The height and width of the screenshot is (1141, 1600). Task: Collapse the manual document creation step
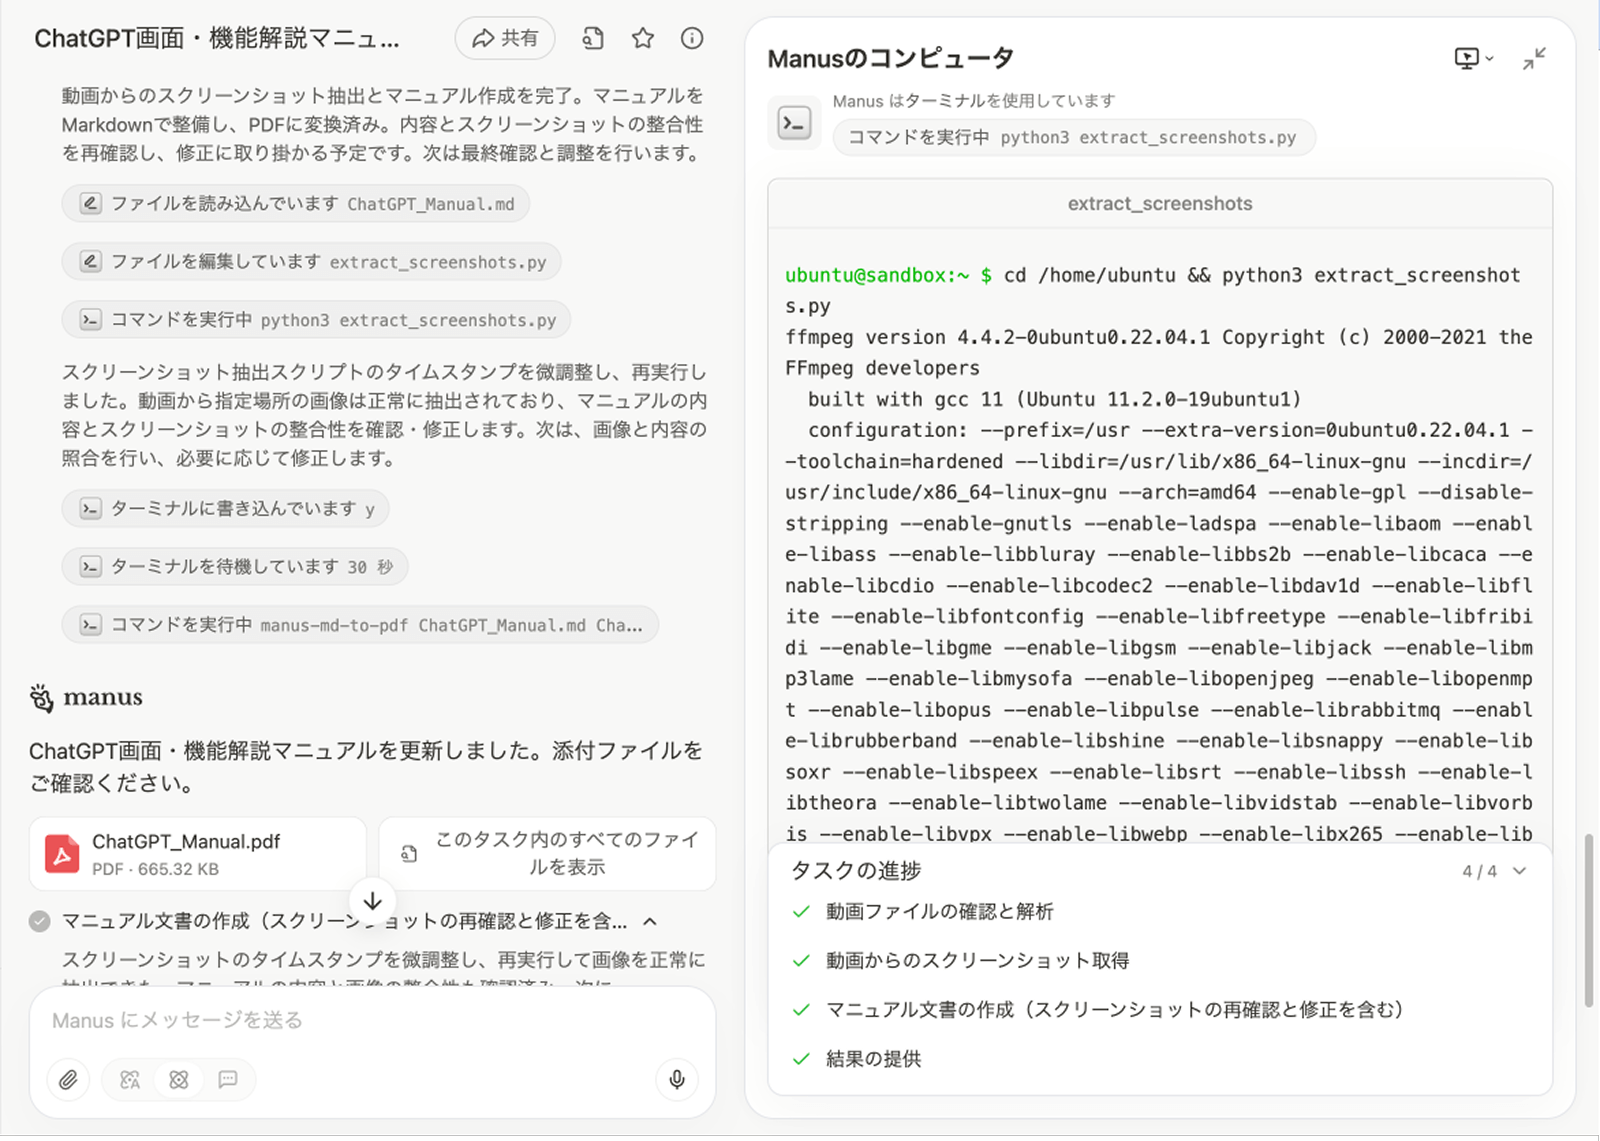(x=650, y=921)
